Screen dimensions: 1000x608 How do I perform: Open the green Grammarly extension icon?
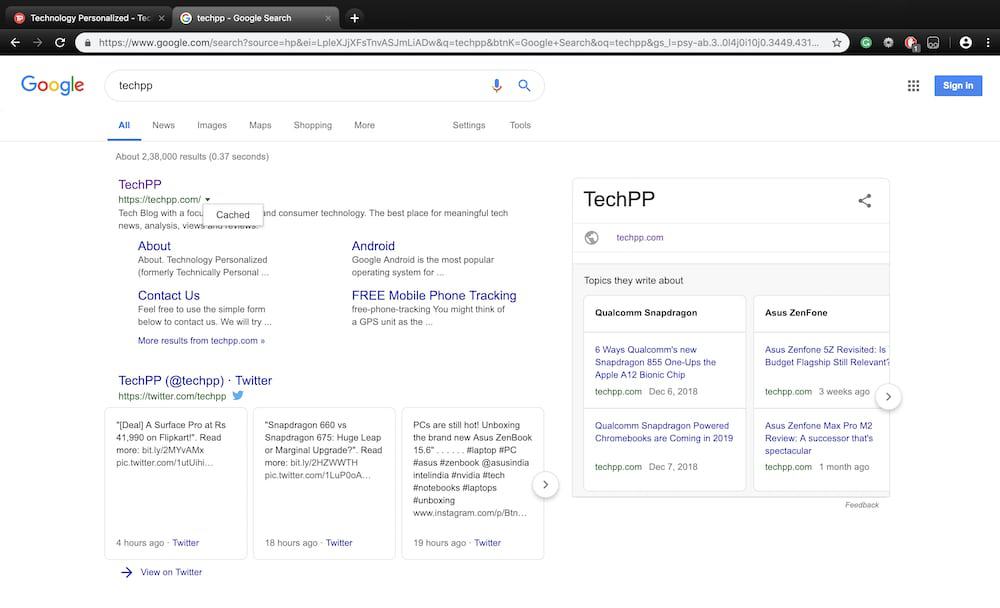[866, 43]
